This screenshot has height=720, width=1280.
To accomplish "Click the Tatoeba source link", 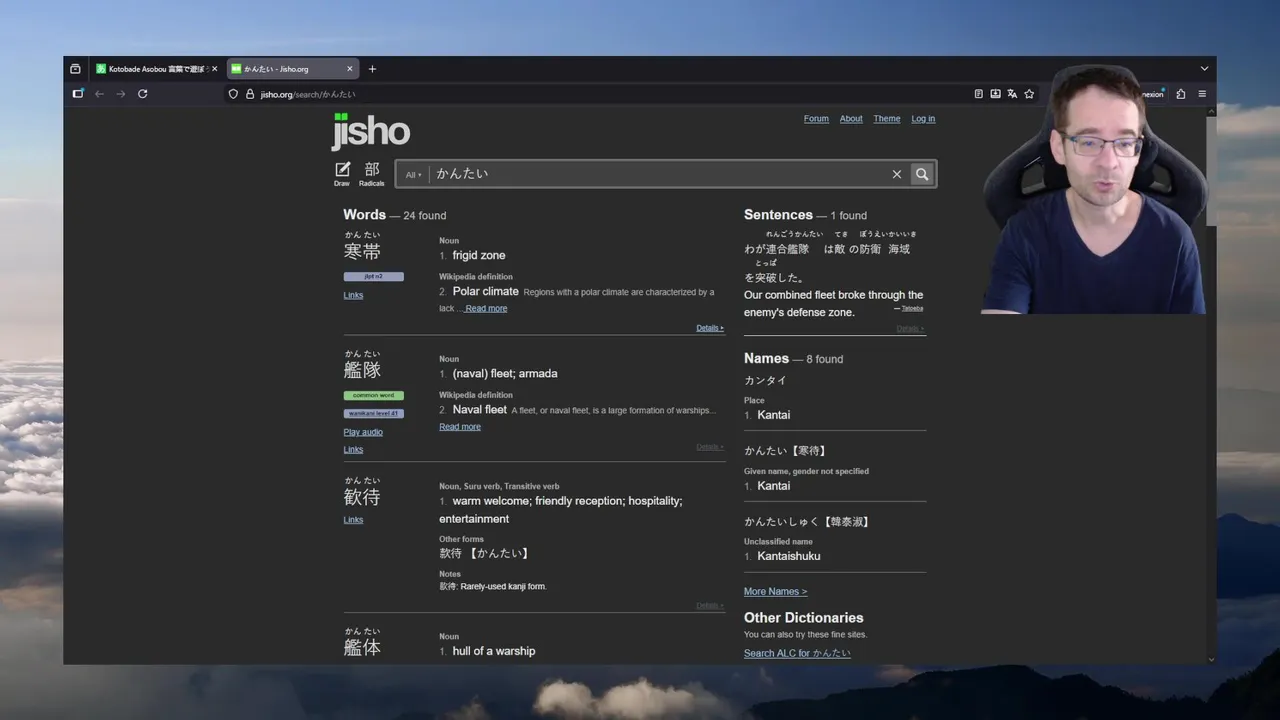I will [912, 309].
